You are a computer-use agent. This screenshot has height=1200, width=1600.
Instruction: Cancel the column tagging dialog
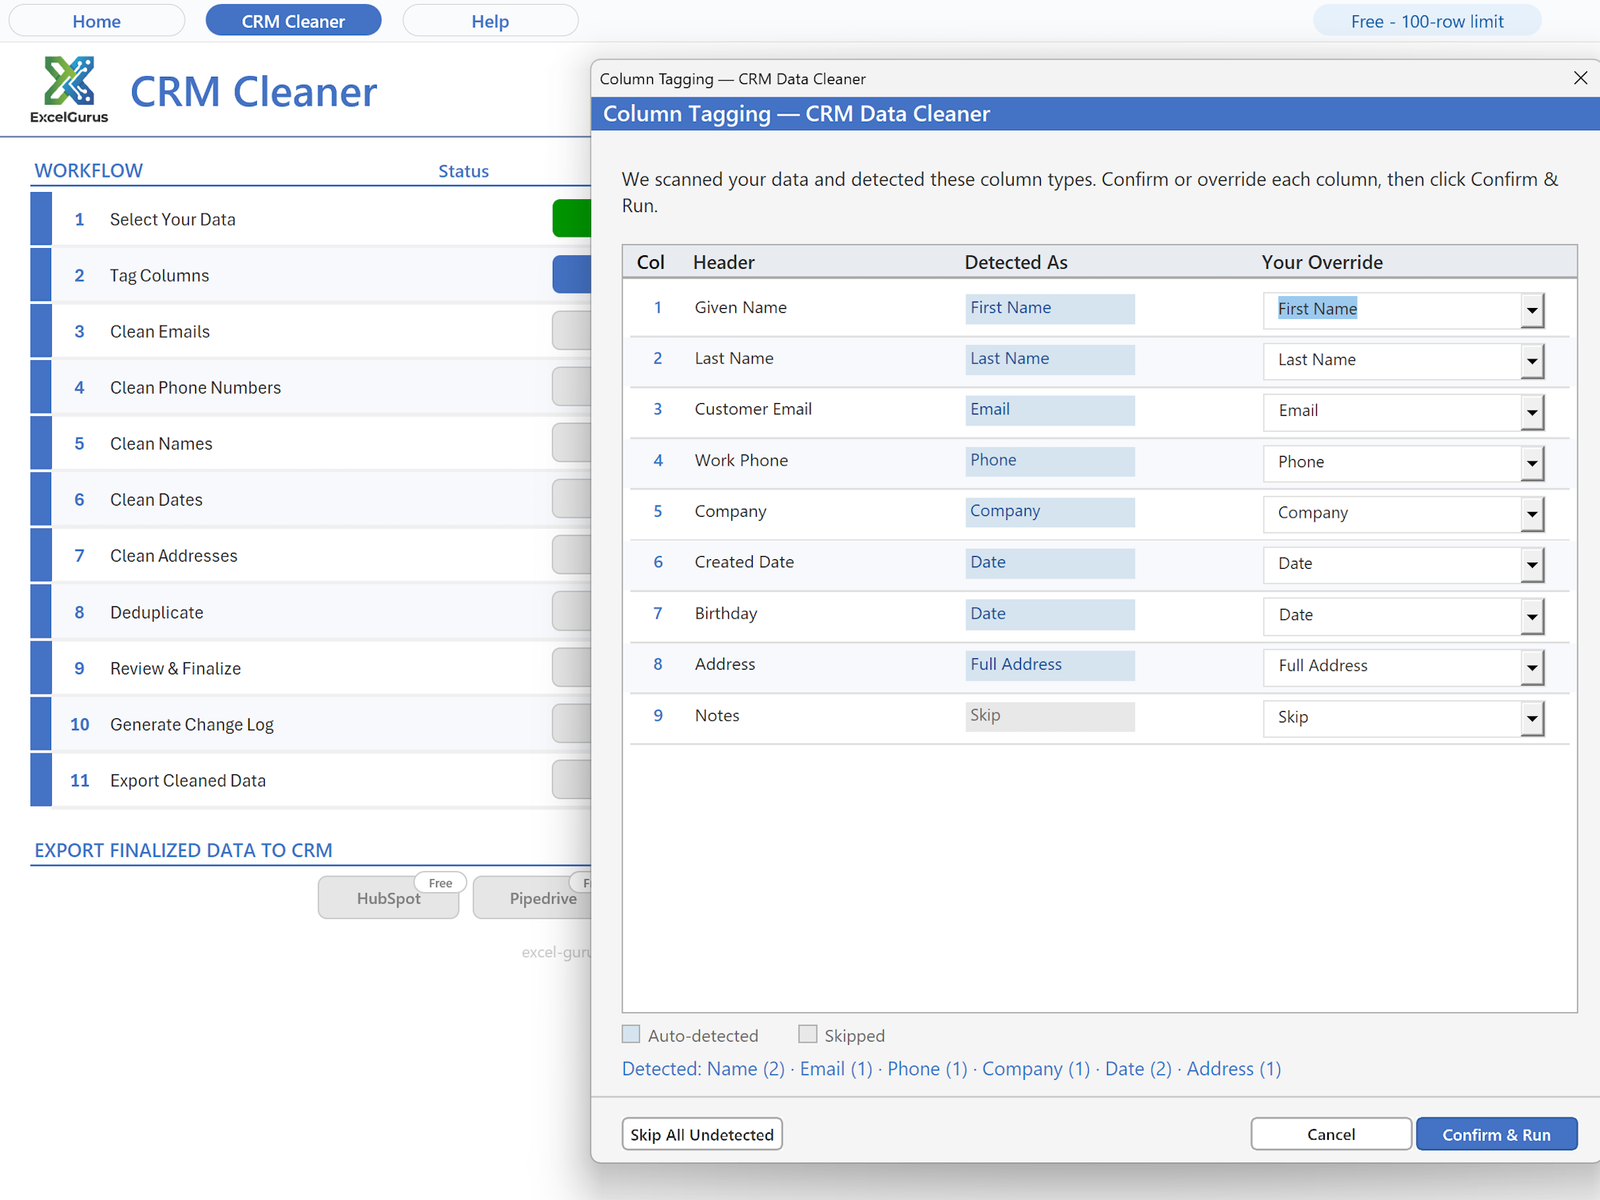[1331, 1134]
